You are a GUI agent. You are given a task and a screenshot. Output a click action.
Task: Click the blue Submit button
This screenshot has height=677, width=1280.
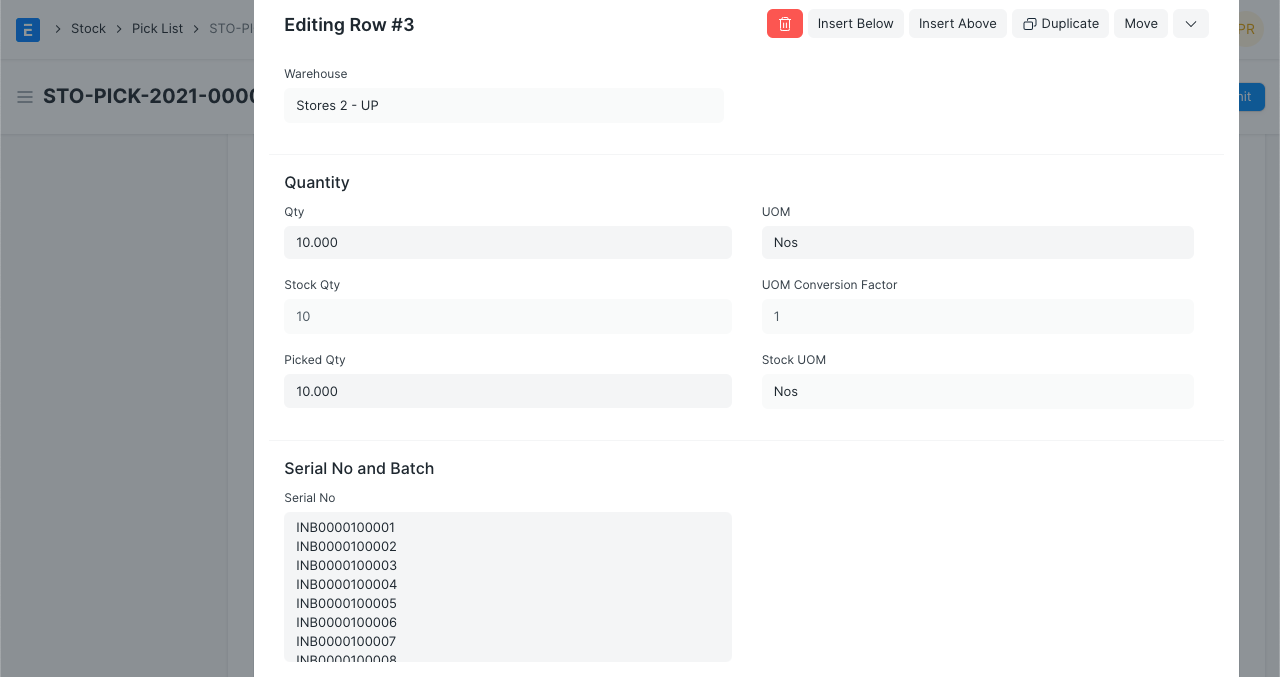point(1250,97)
